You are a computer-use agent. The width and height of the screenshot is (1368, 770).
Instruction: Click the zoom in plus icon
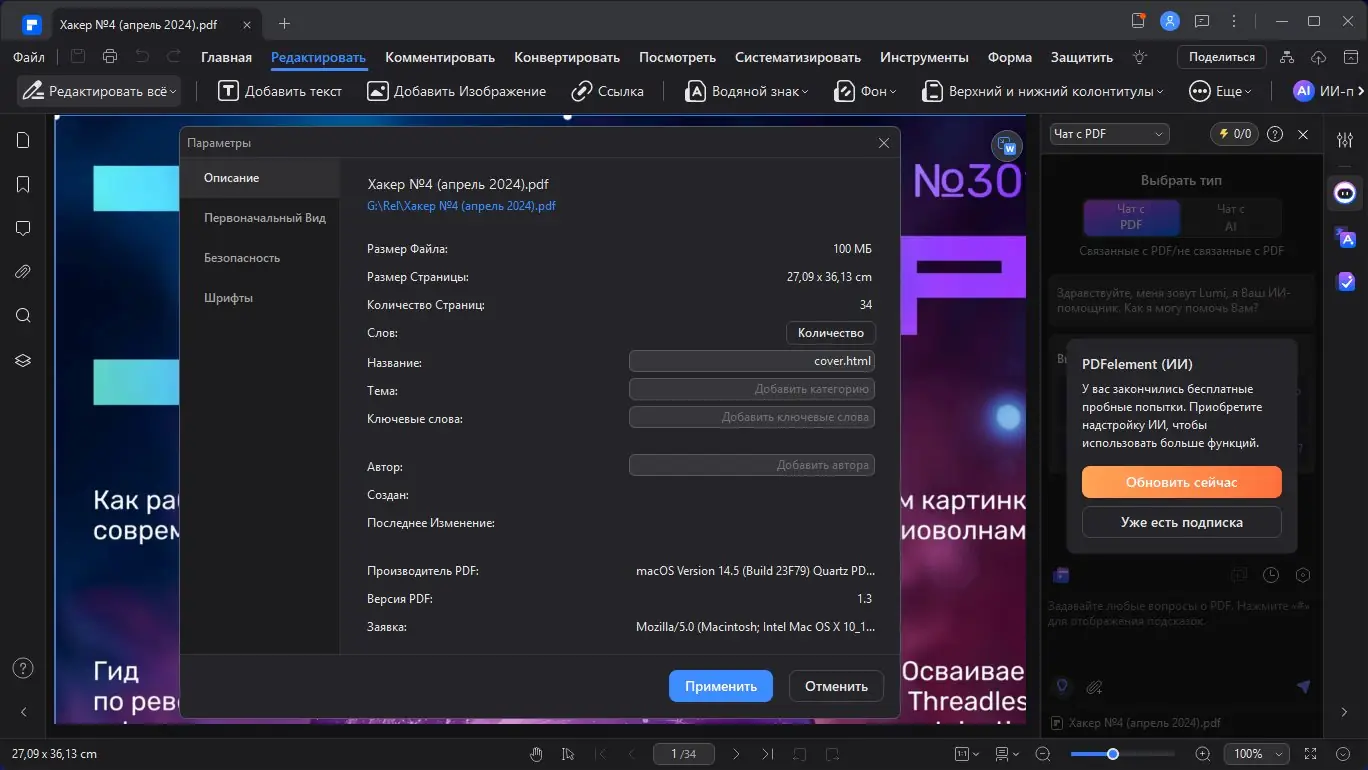(1203, 754)
